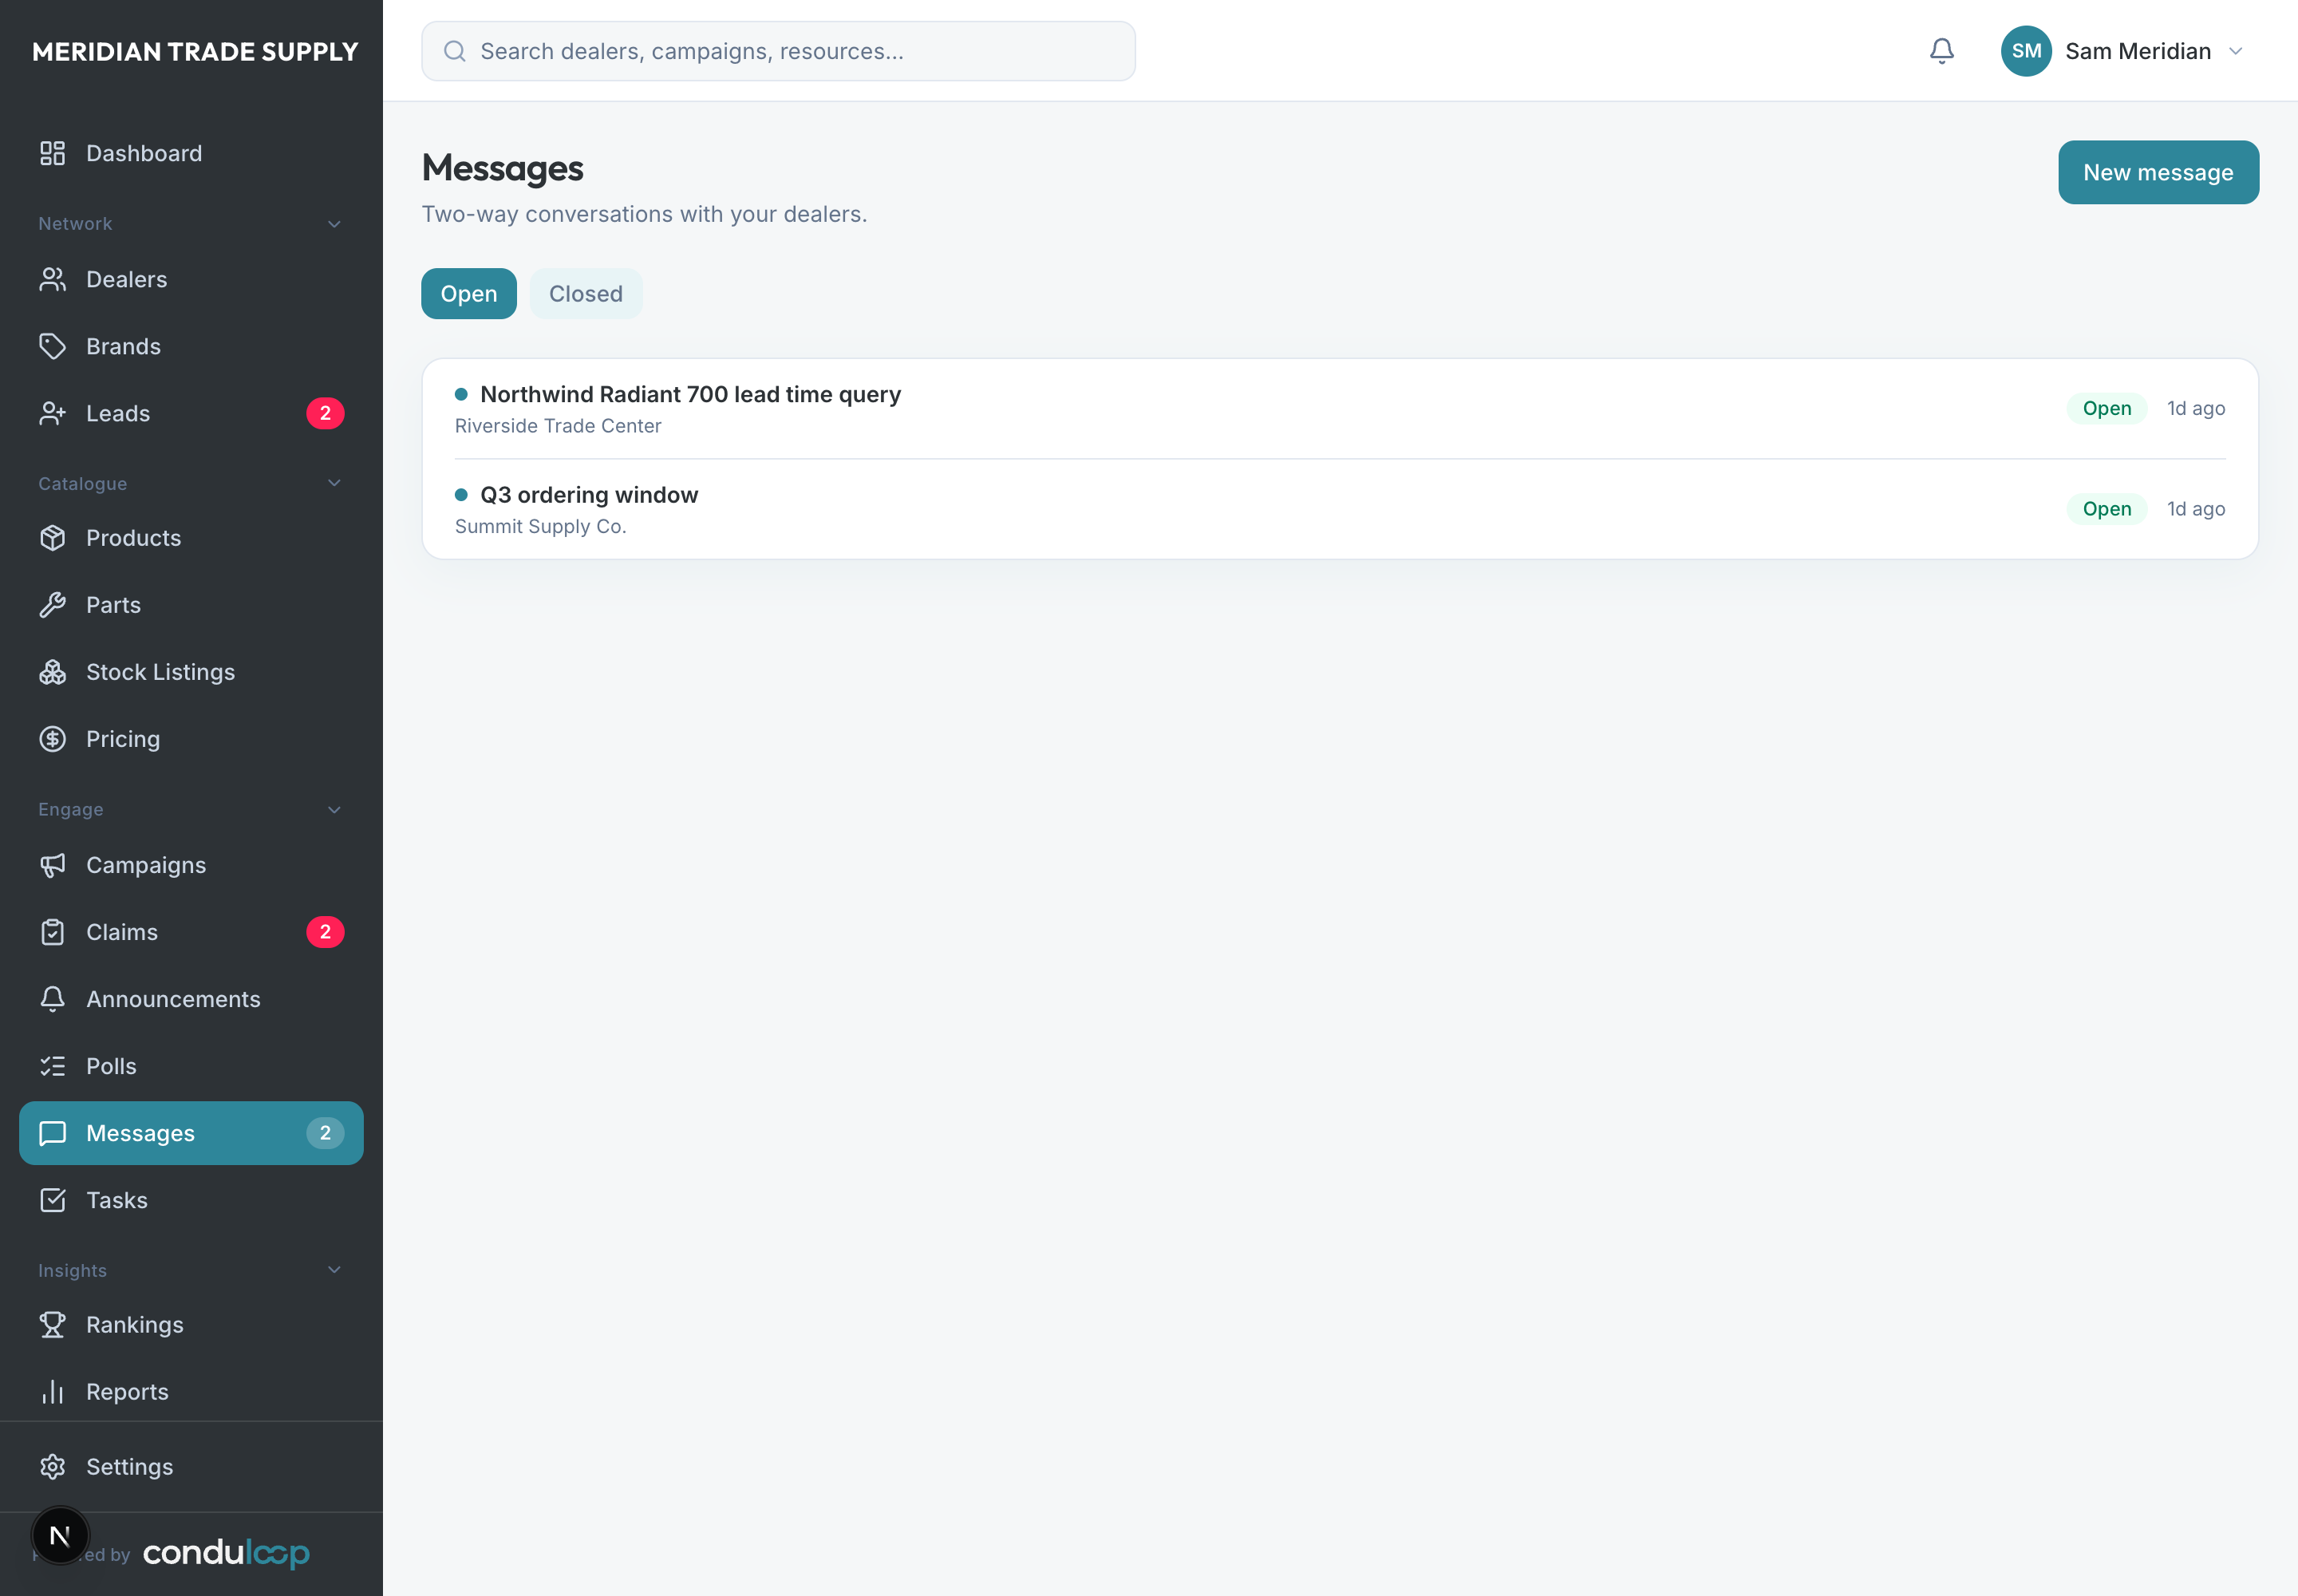Click the Leads add-user icon
2298x1596 pixels.
(52, 413)
